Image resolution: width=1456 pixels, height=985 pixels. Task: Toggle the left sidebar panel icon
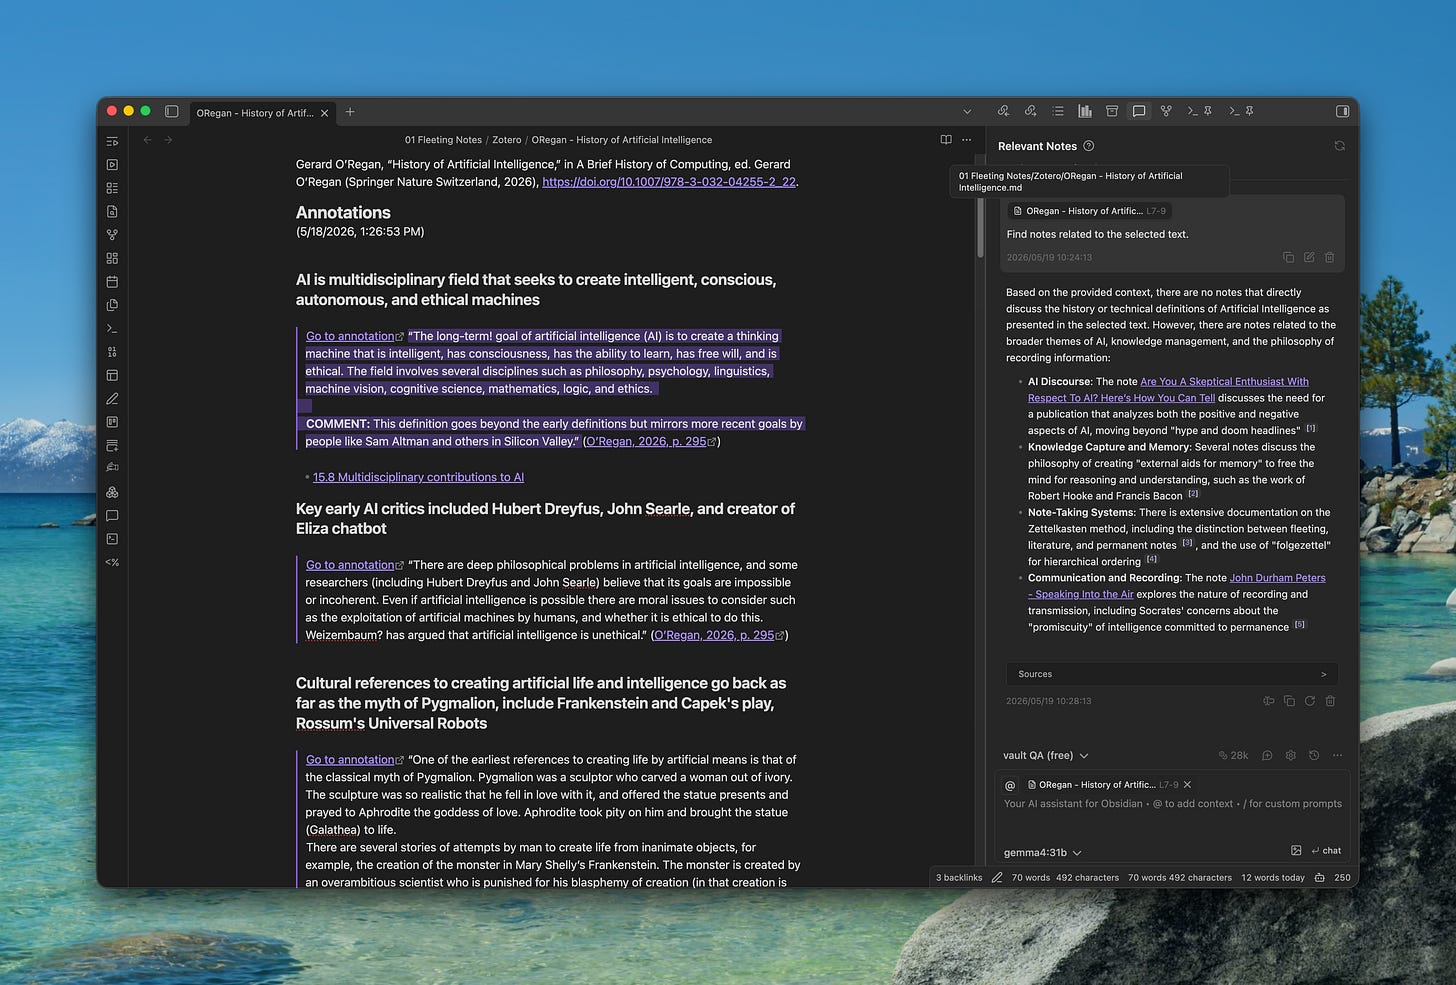pos(172,112)
